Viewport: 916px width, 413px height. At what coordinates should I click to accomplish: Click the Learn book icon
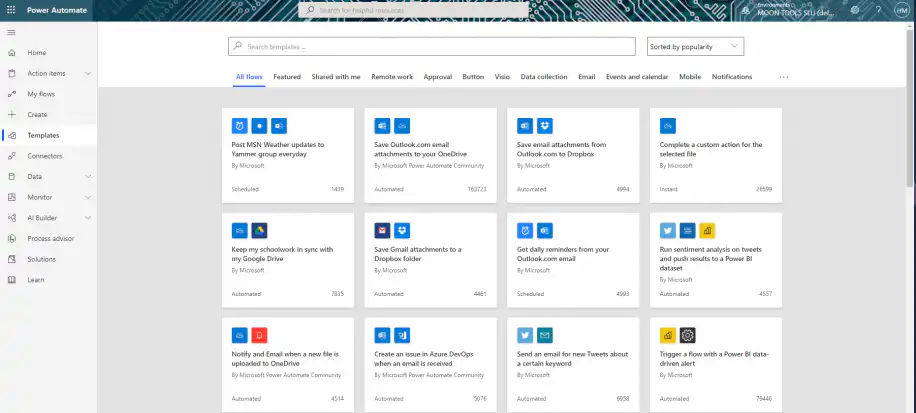tap(12, 280)
